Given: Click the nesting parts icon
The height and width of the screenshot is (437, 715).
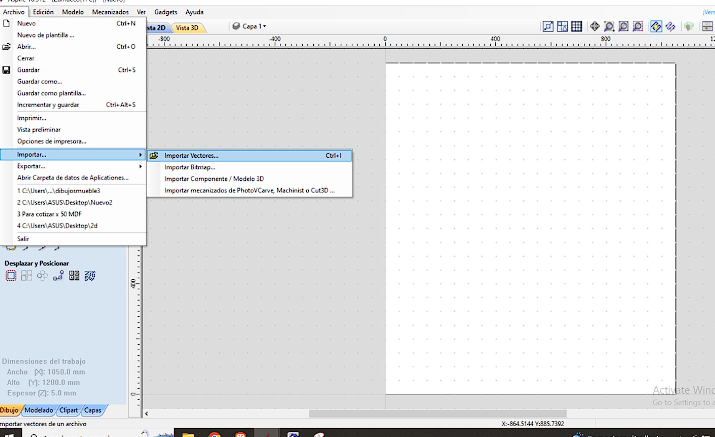Looking at the screenshot, I should tap(74, 276).
